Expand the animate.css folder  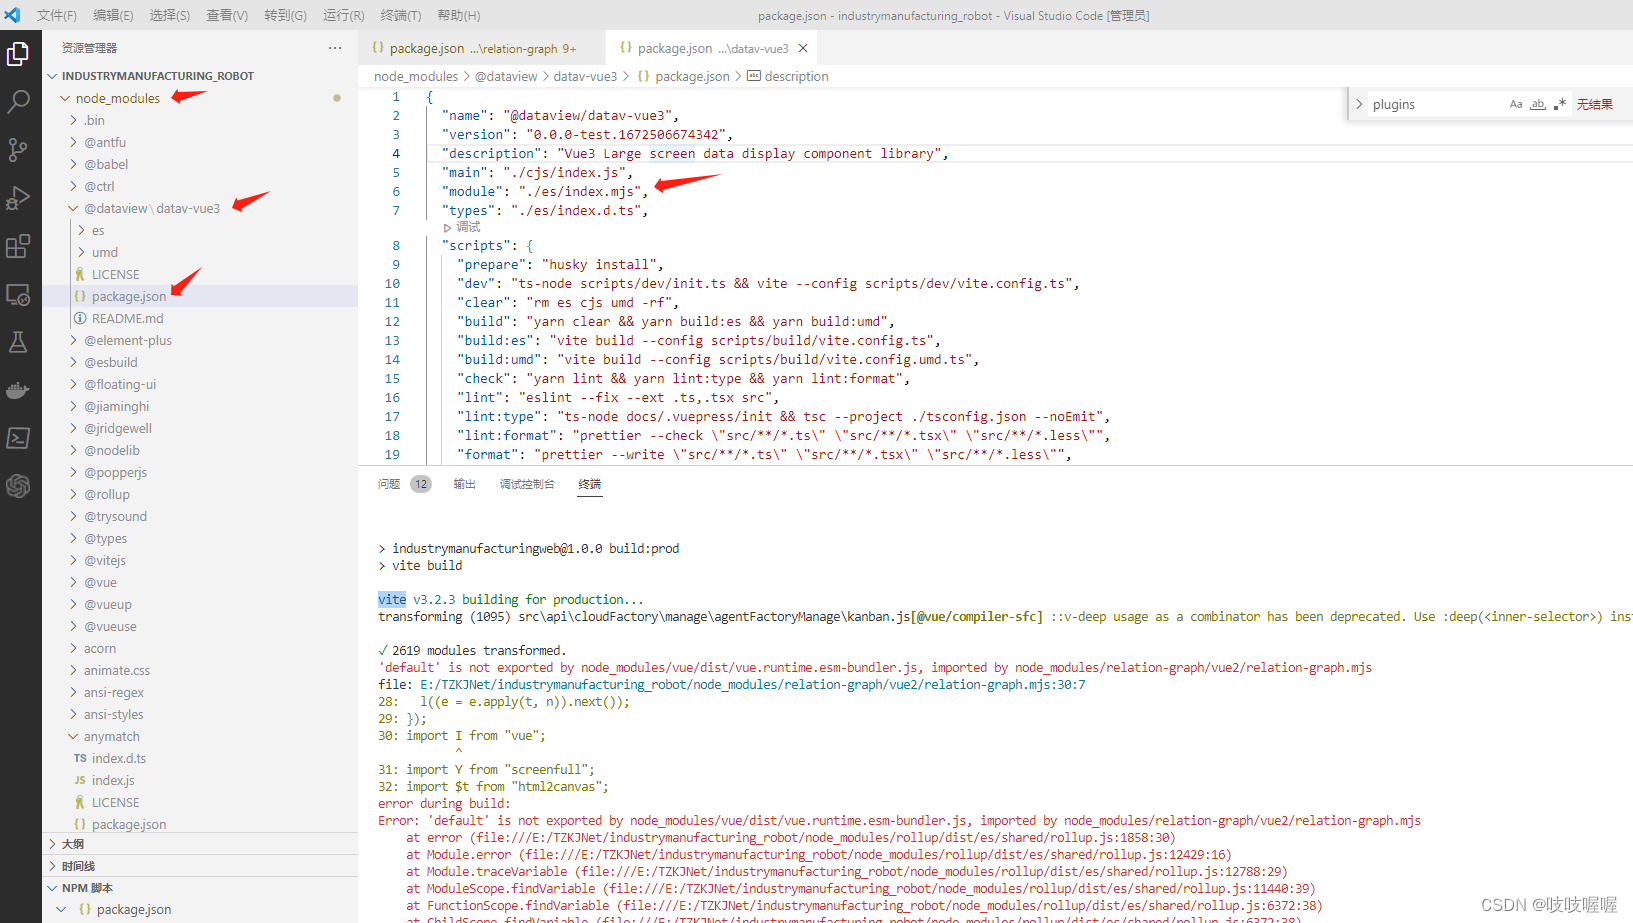(117, 670)
